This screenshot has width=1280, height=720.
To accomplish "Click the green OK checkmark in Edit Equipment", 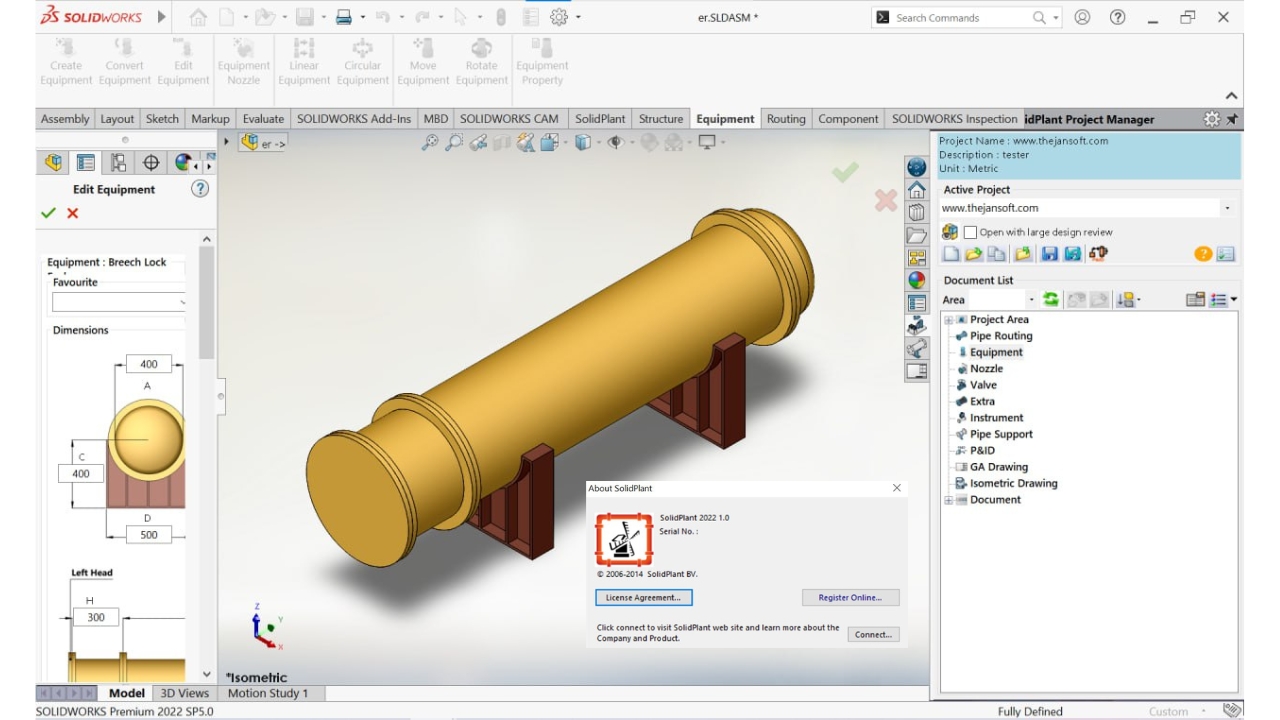I will [x=48, y=213].
